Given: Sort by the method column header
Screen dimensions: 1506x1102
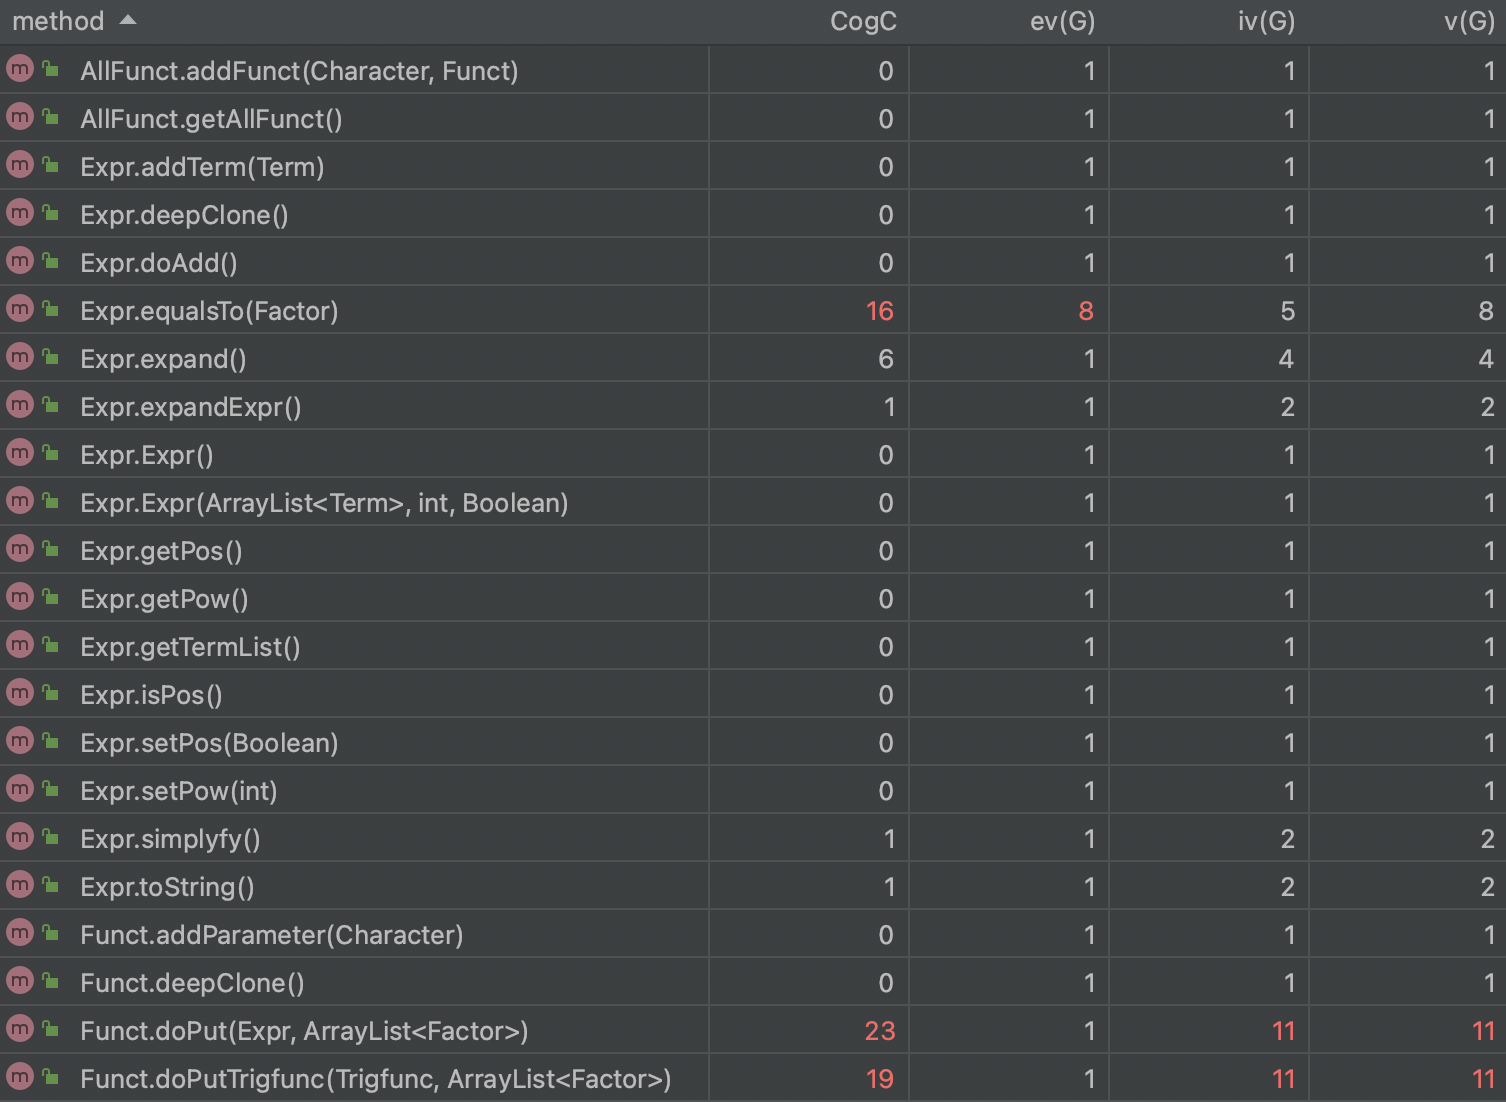Looking at the screenshot, I should pyautogui.click(x=58, y=21).
